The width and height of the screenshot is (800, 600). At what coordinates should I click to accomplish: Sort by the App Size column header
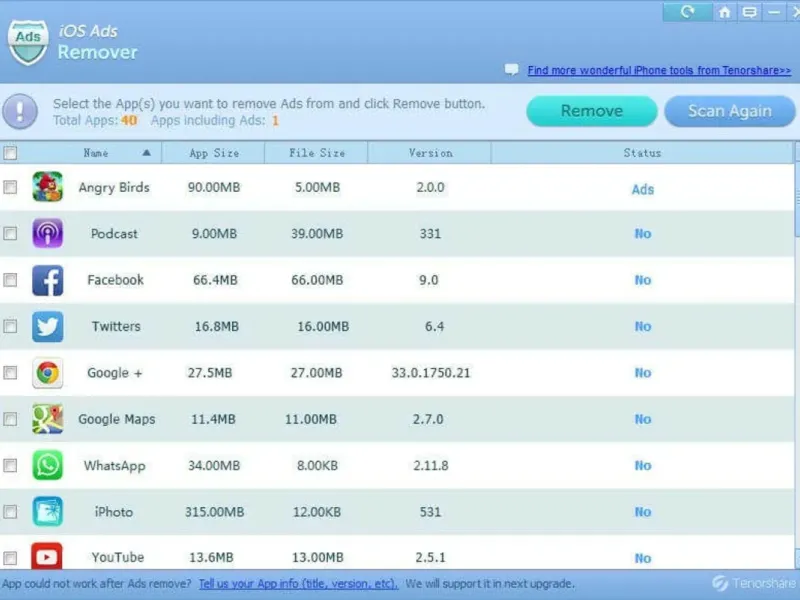214,153
